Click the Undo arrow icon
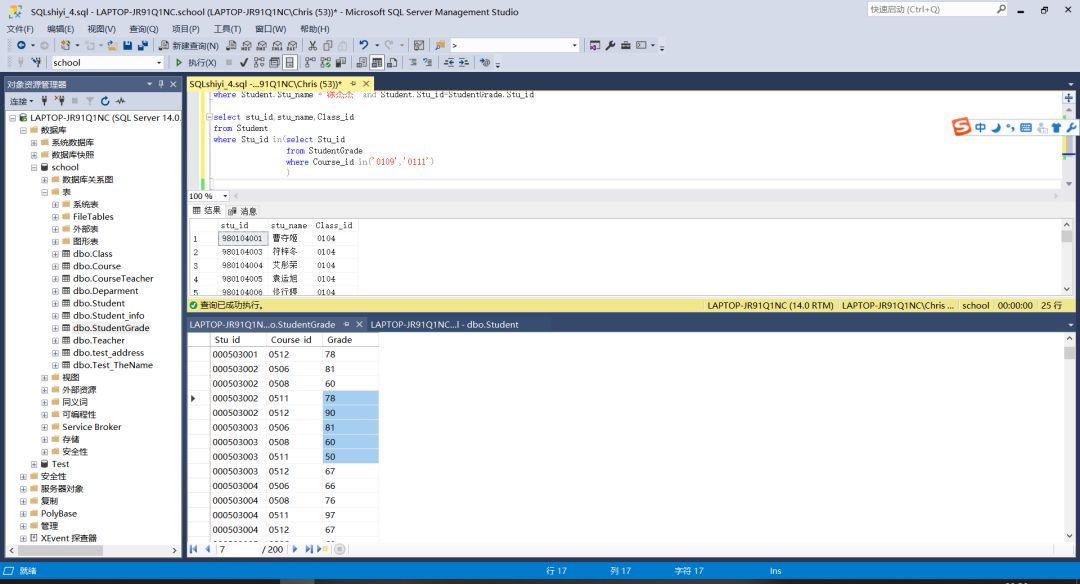Image resolution: width=1080 pixels, height=584 pixels. [364, 46]
